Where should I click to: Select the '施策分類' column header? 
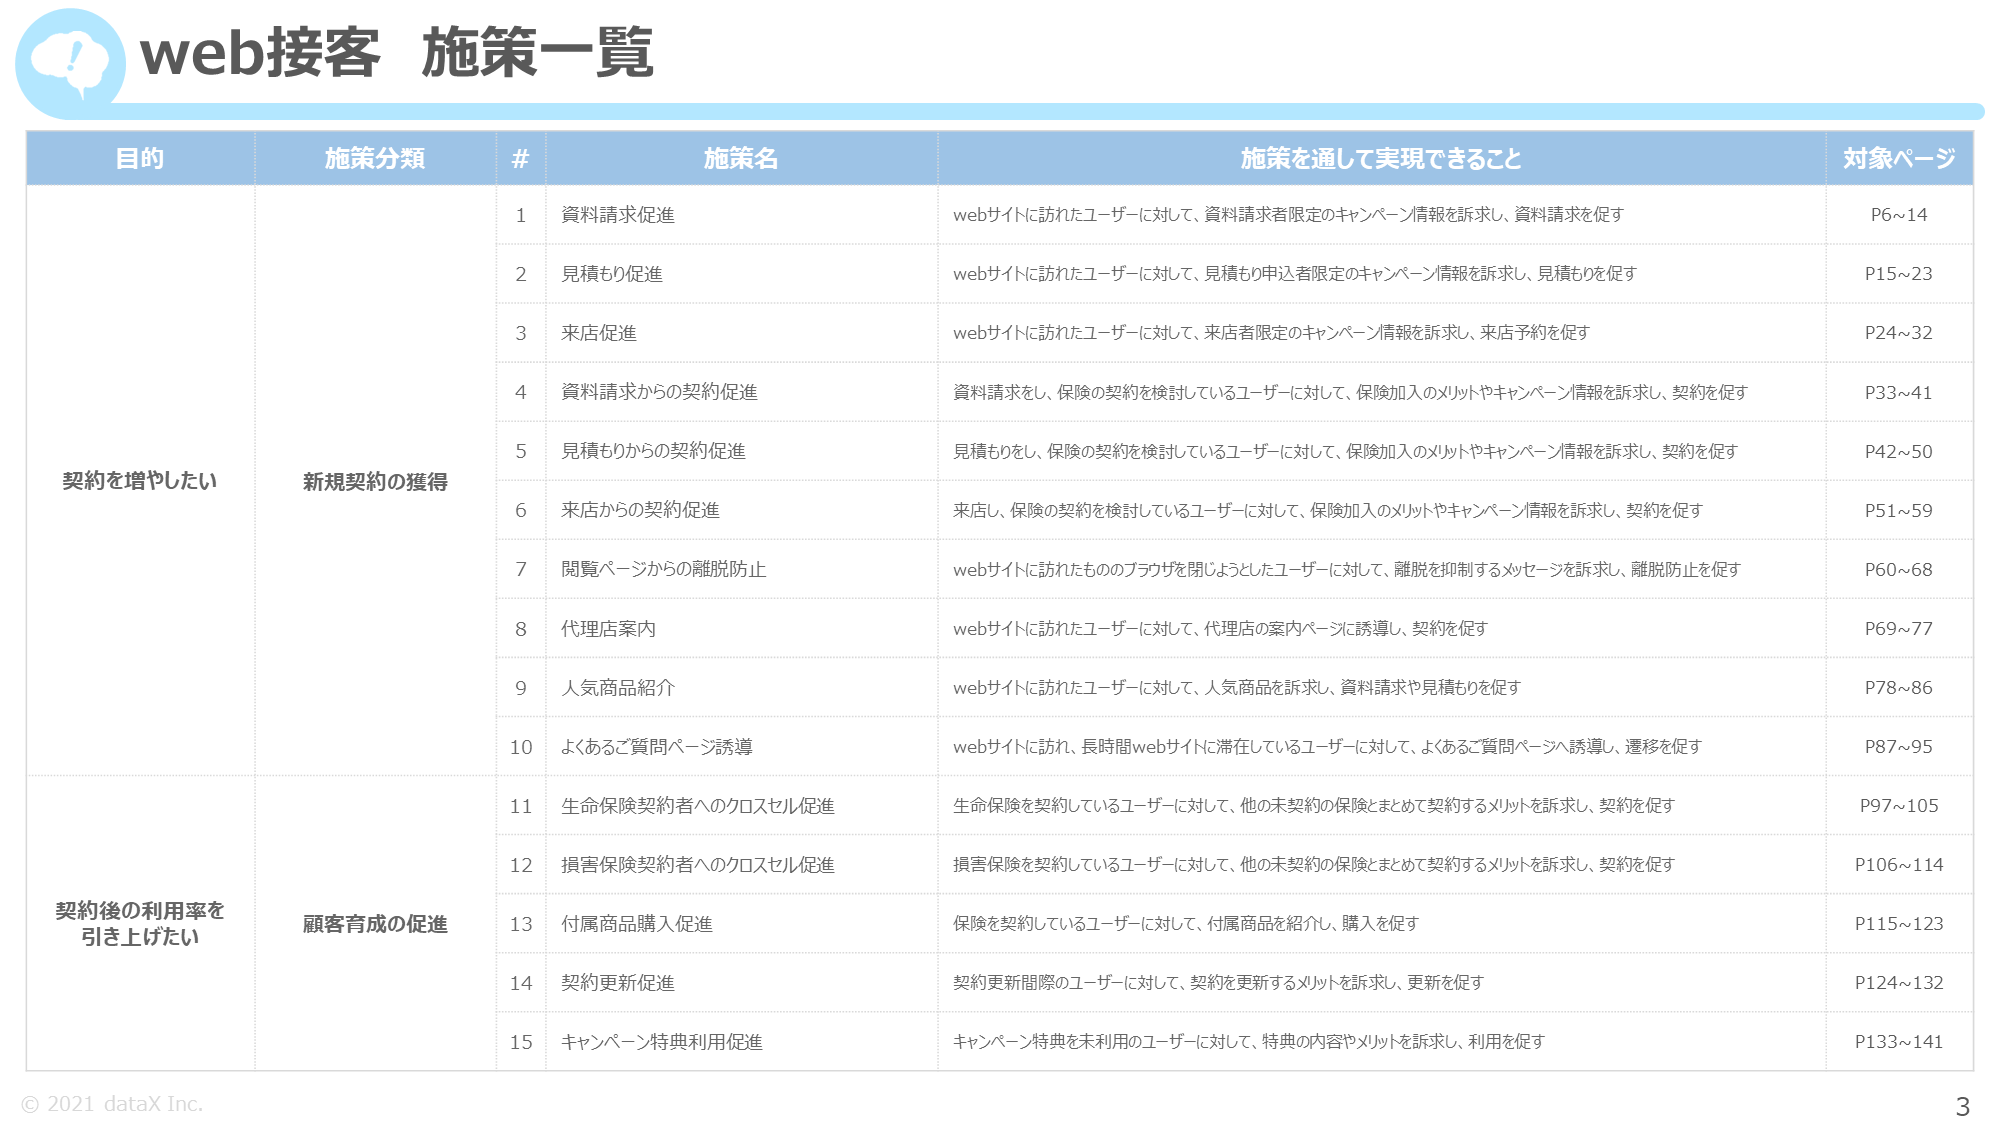(375, 158)
